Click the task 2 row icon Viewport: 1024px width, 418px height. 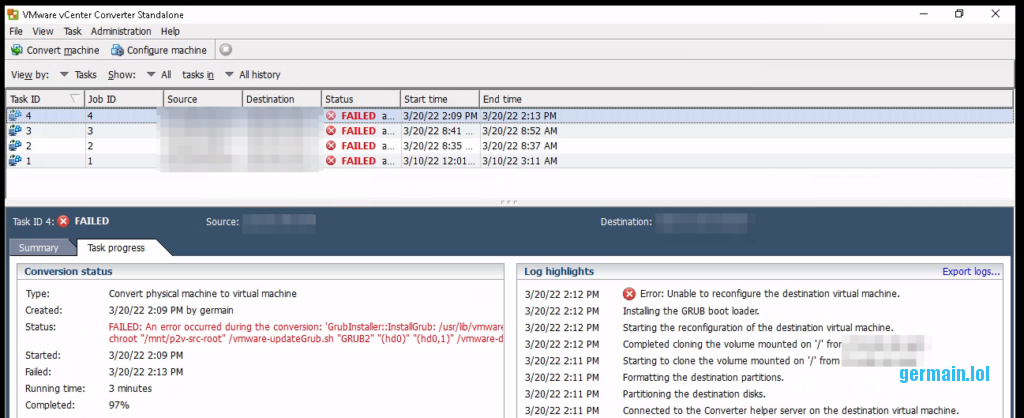15,146
